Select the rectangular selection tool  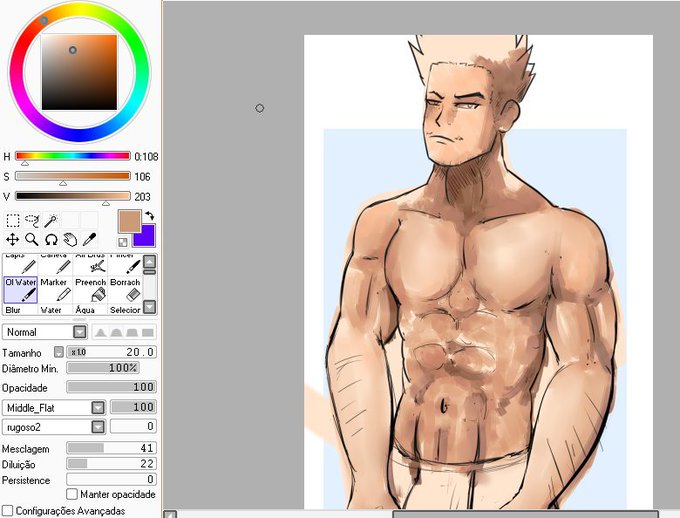(13, 220)
